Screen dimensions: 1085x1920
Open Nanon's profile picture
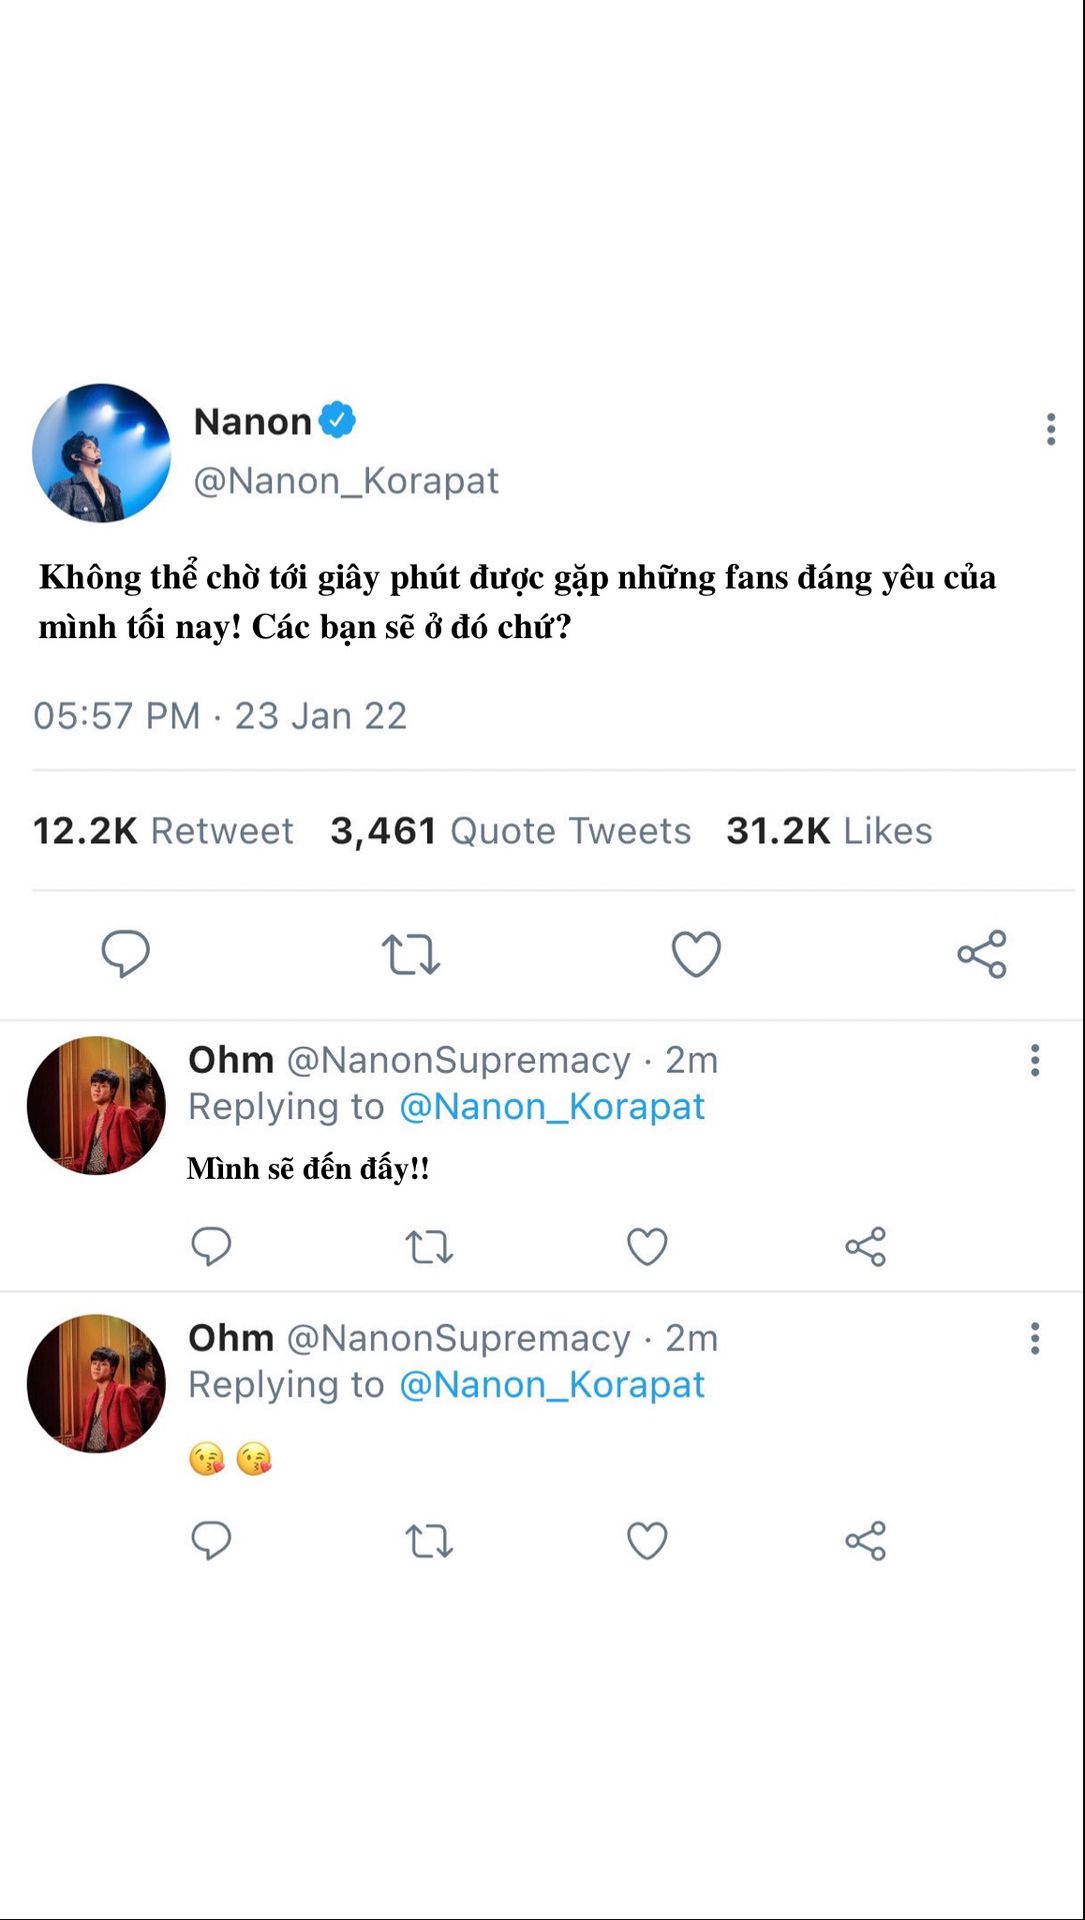pyautogui.click(x=101, y=453)
